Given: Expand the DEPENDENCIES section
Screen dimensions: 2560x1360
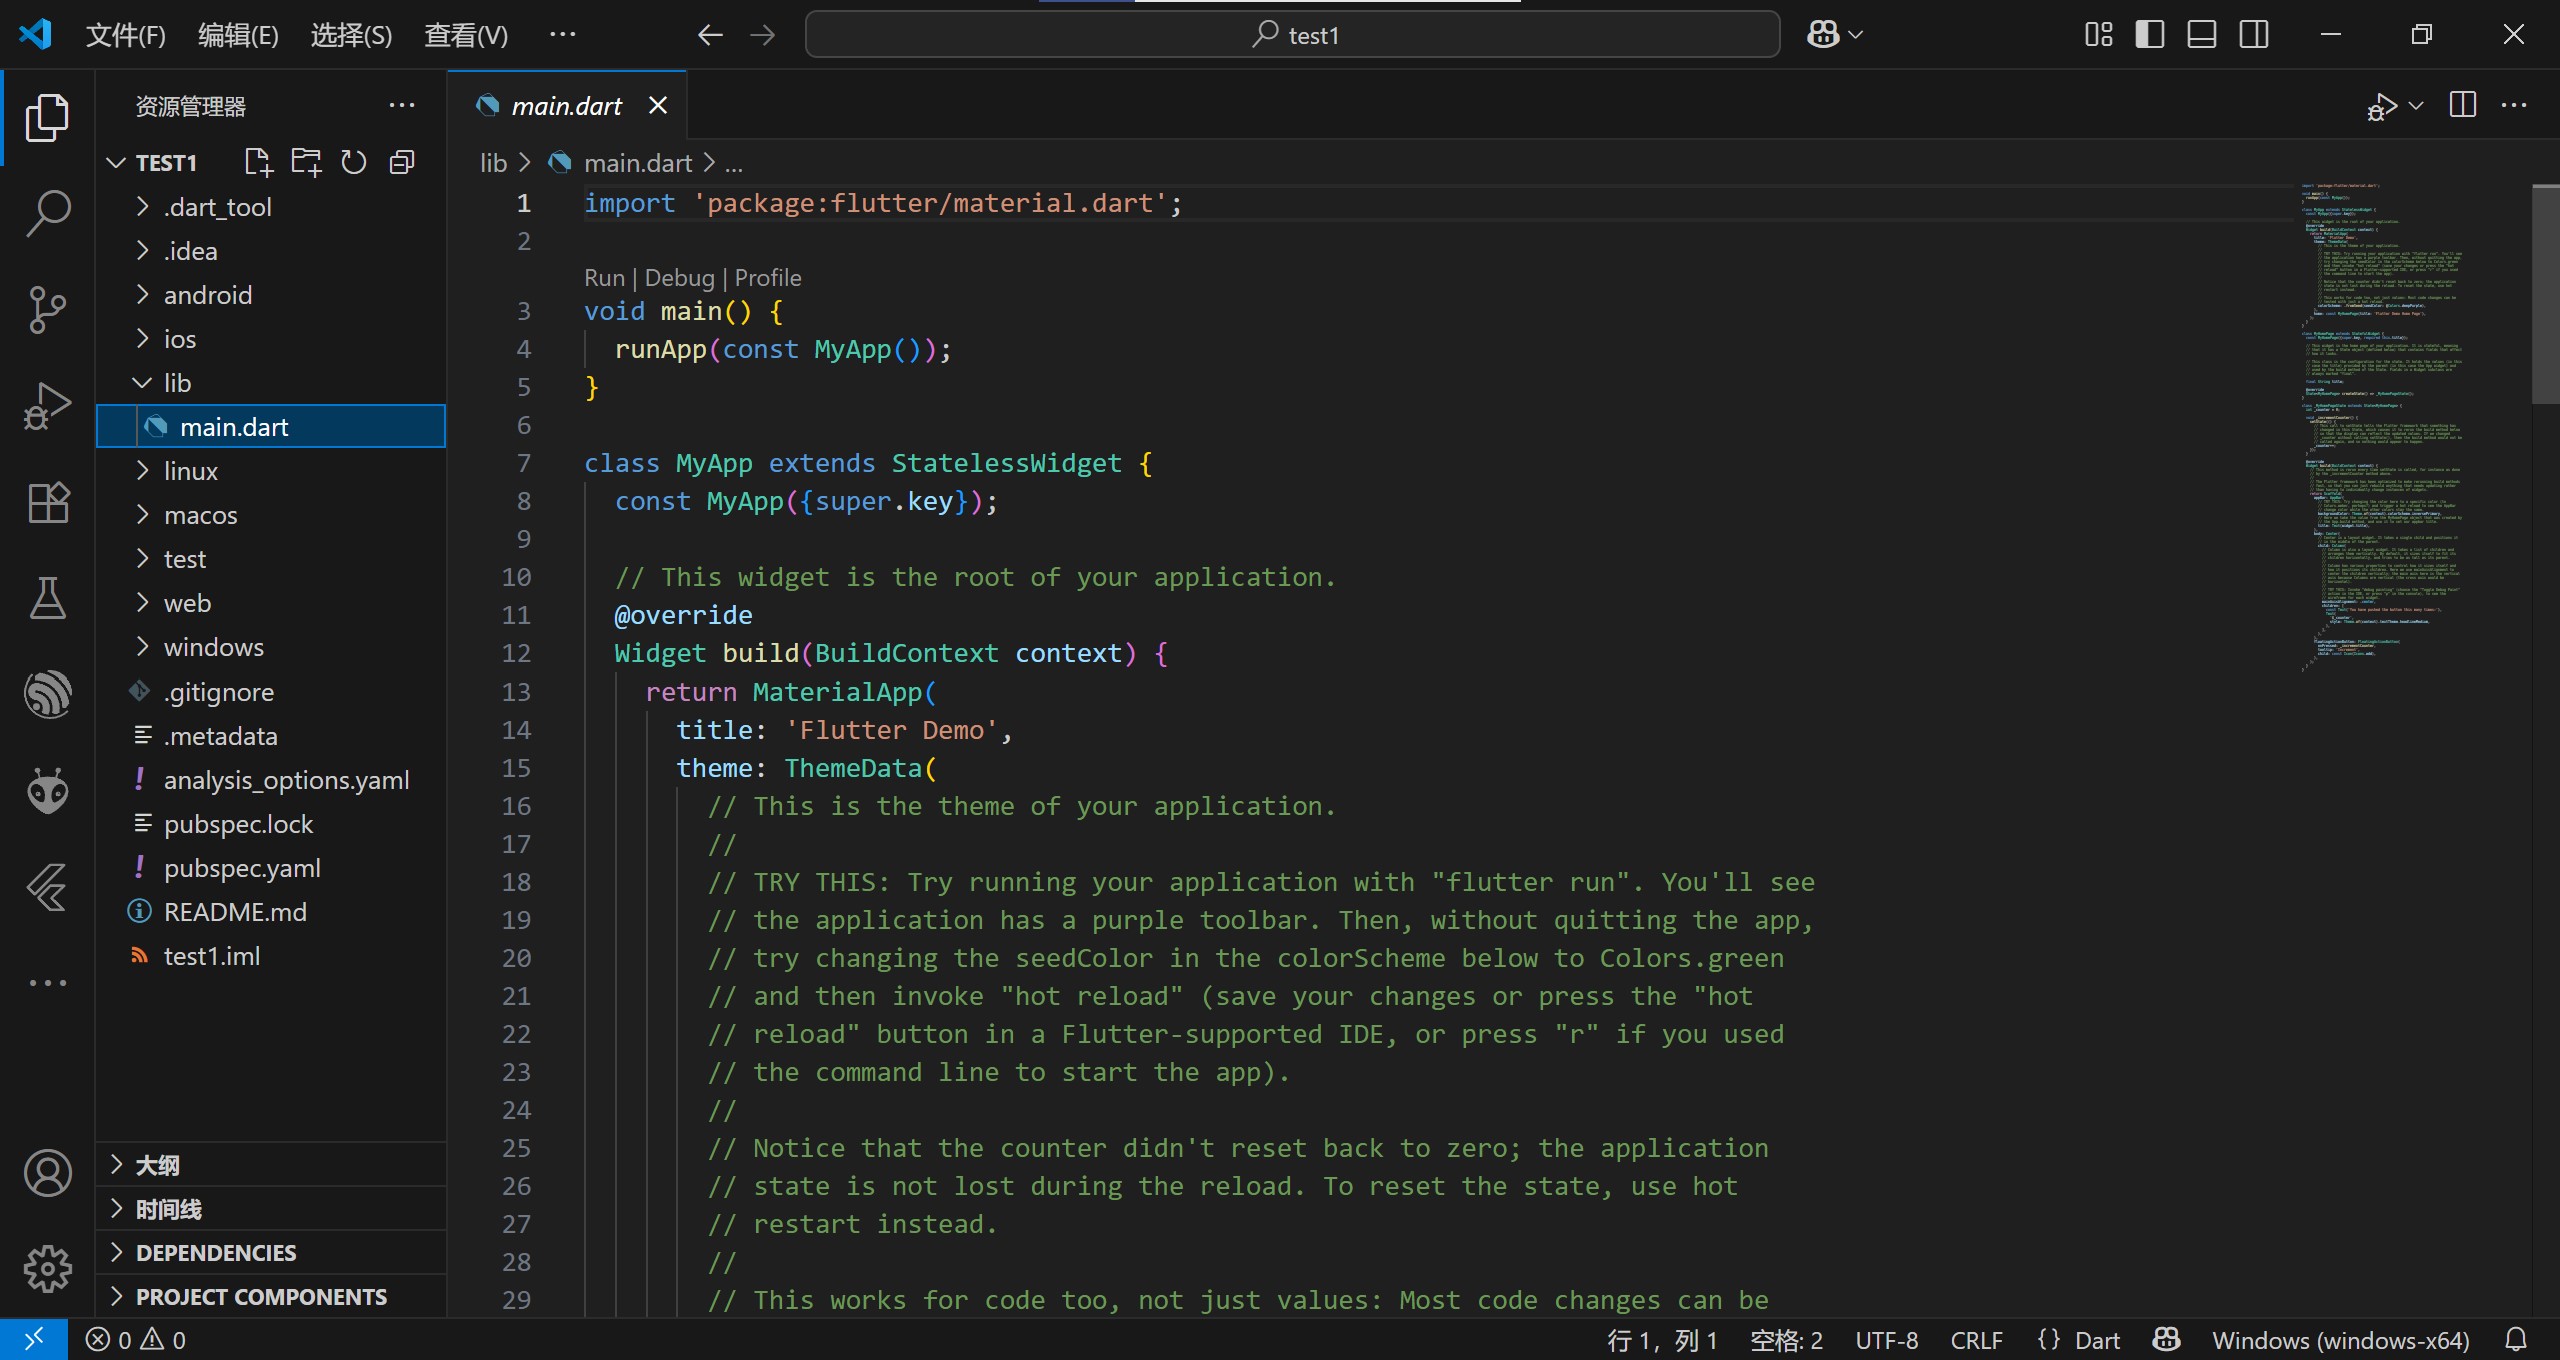Looking at the screenshot, I should pyautogui.click(x=216, y=1253).
